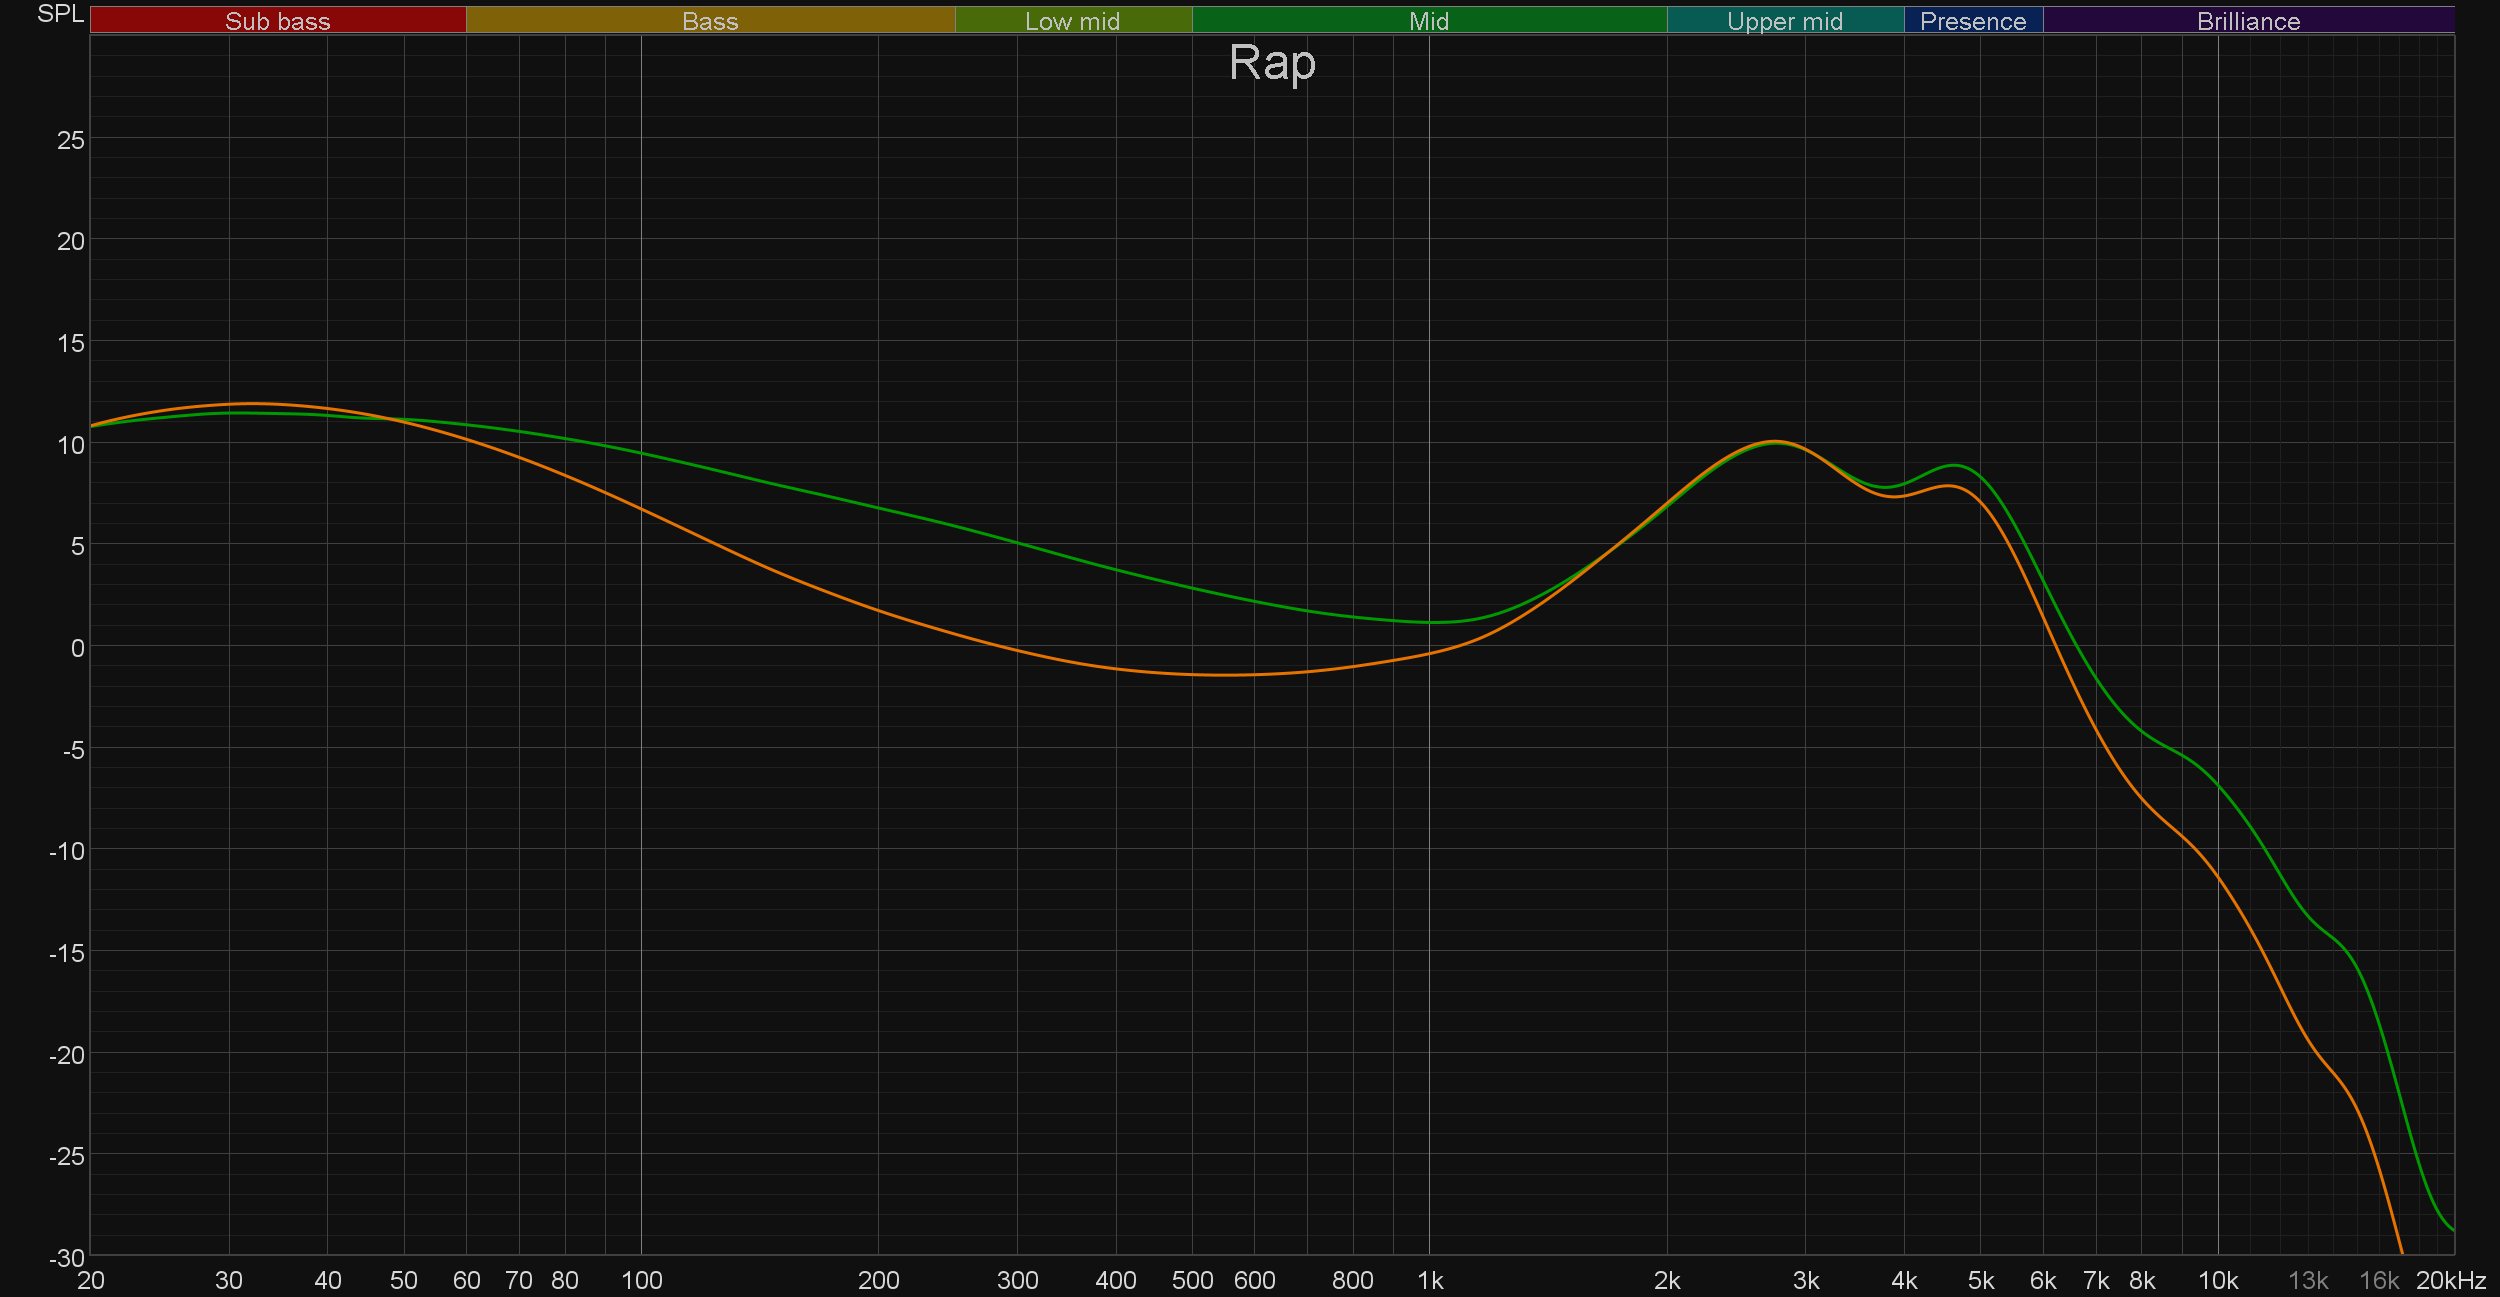Click the Low mid band label
The image size is (2500, 1297).
(1072, 20)
